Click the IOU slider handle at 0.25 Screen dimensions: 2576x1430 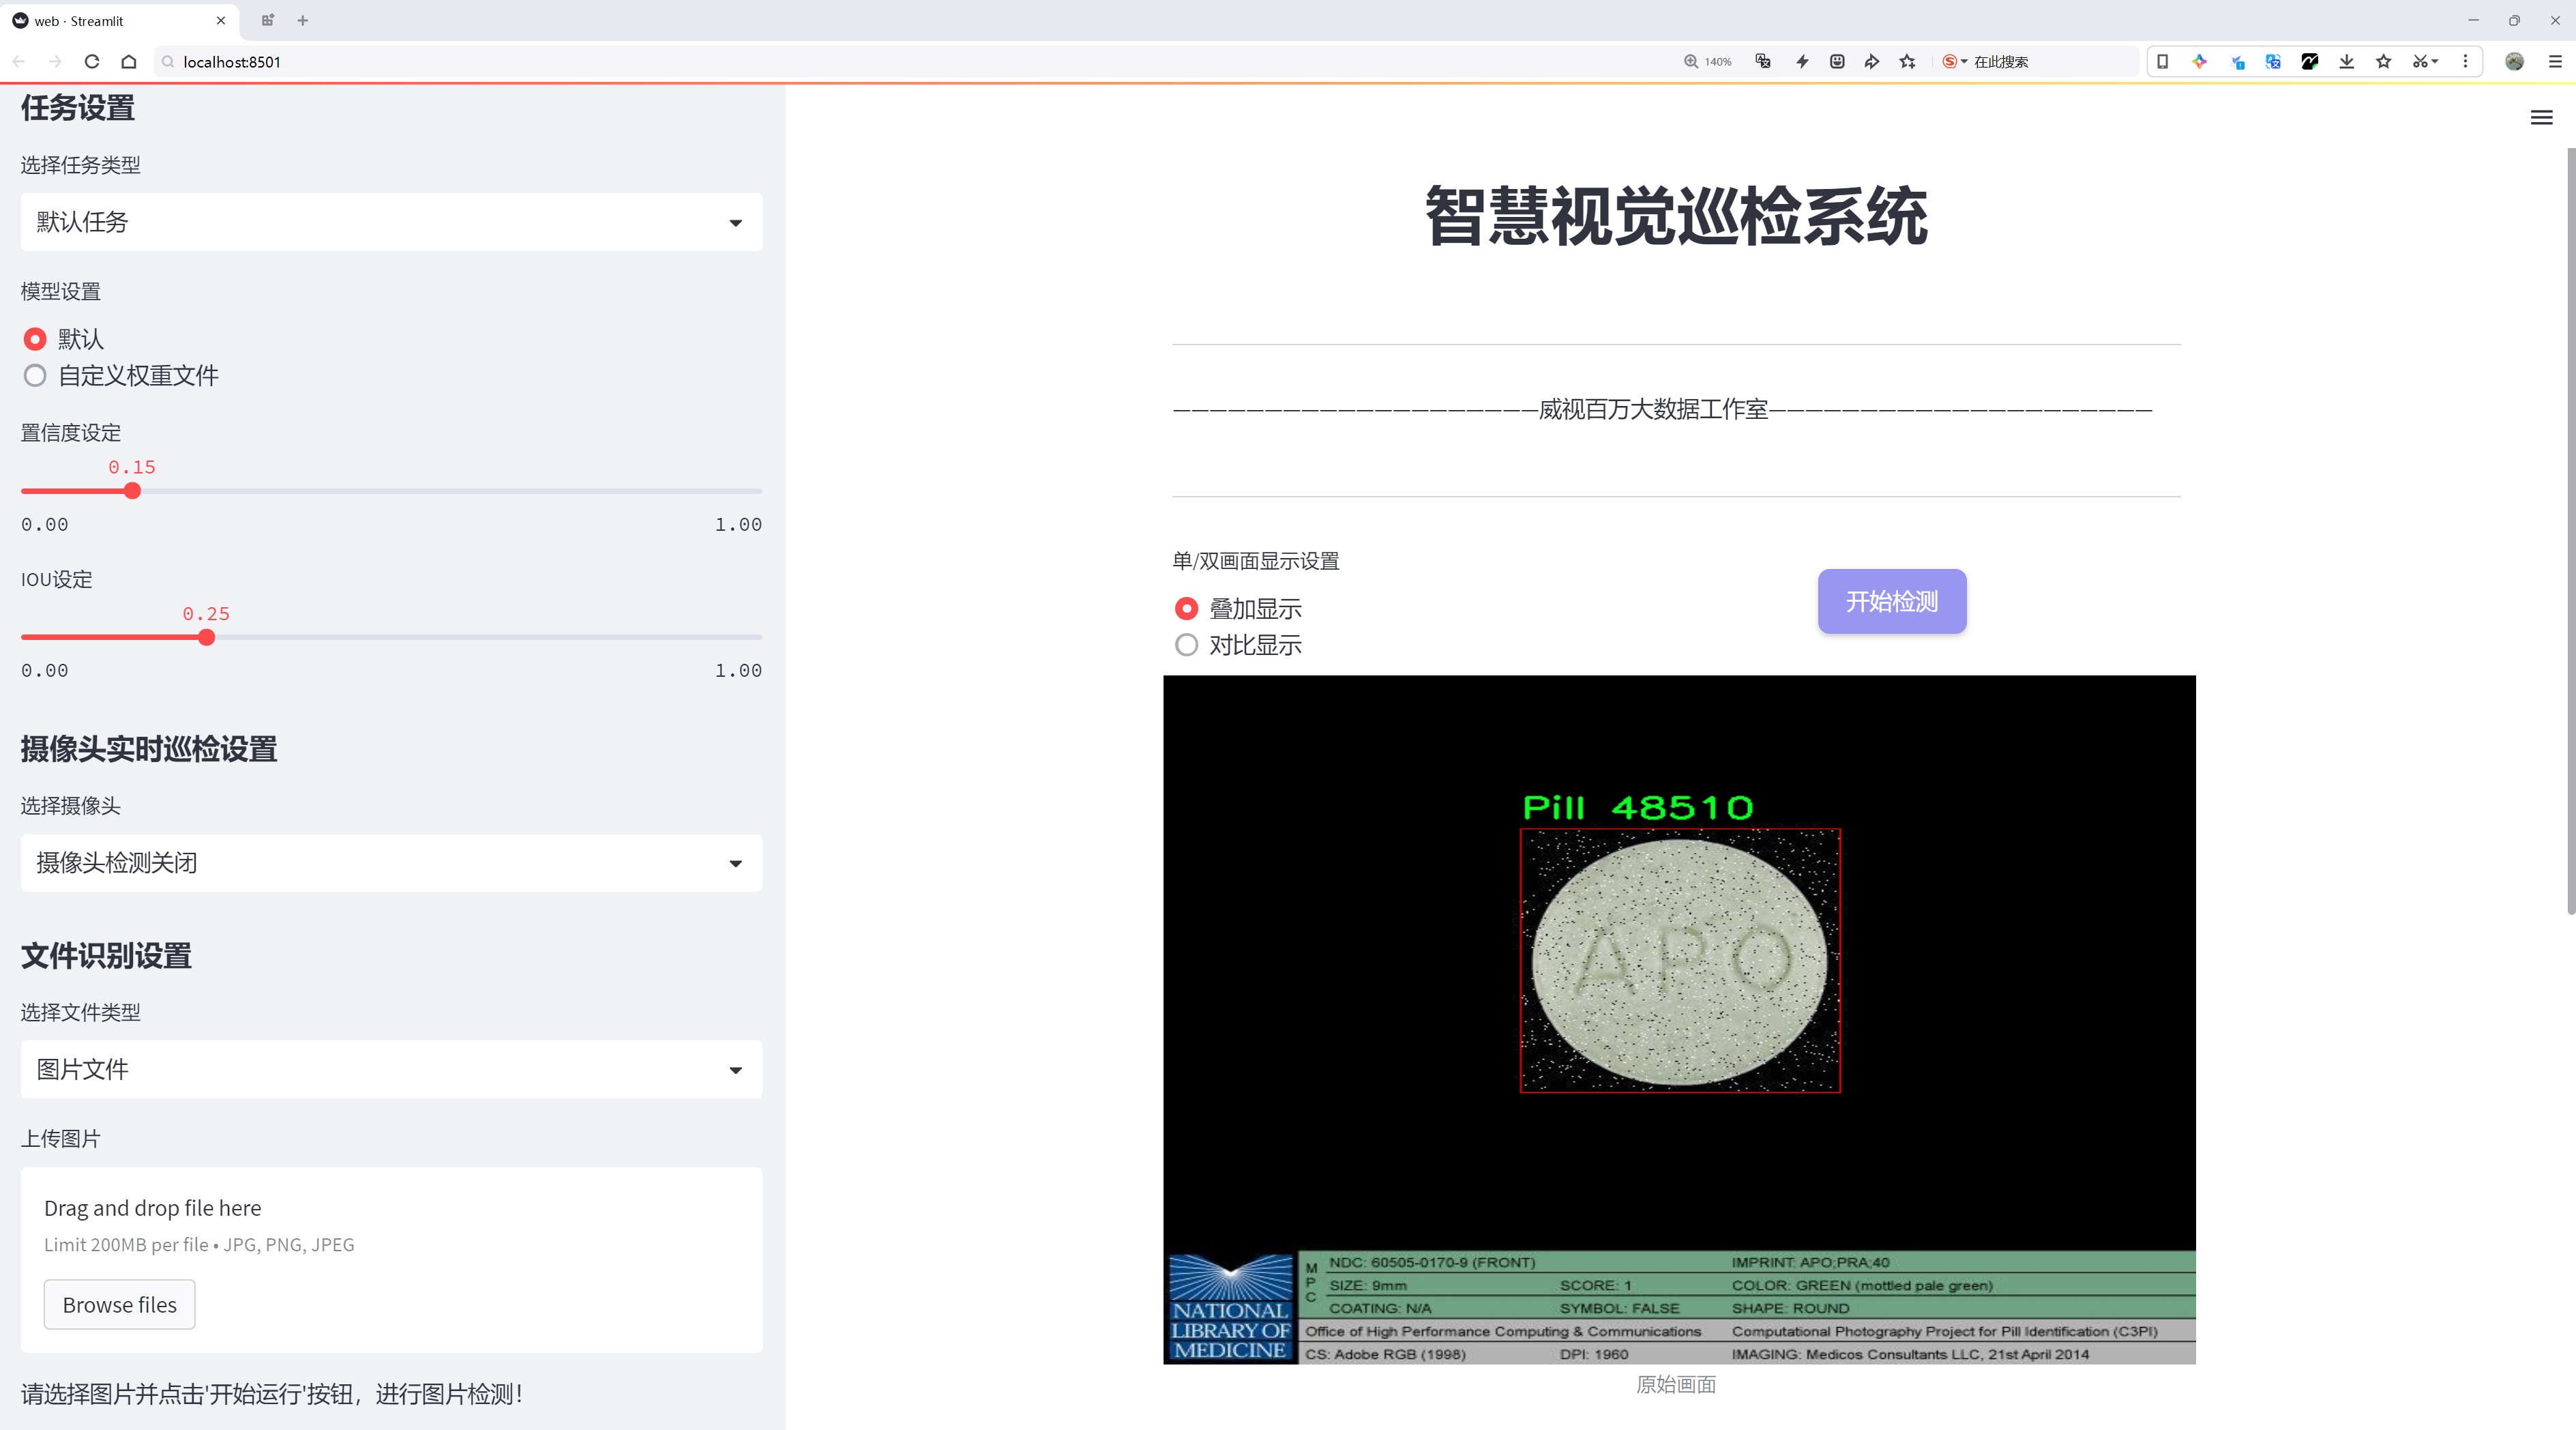(x=207, y=638)
